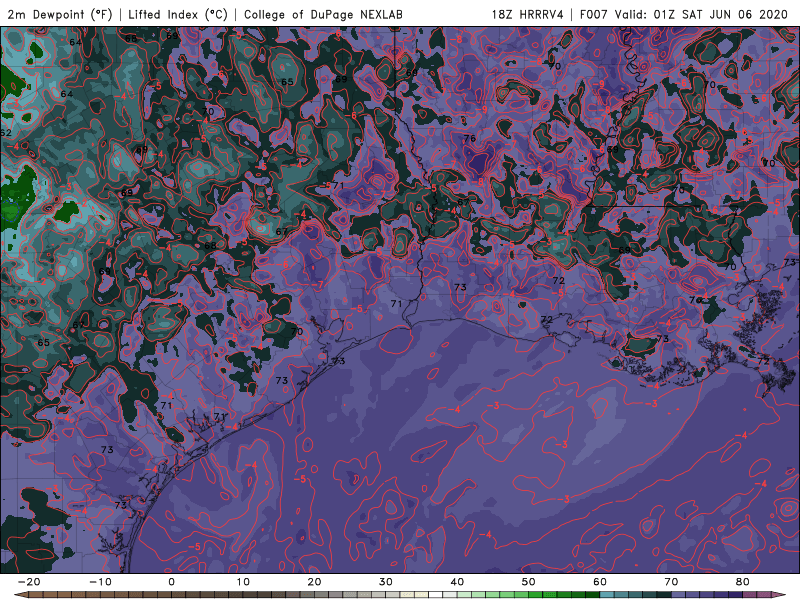Viewport: 800px width, 600px height.
Task: Click the "-20" color scale label
Action: pos(29,582)
